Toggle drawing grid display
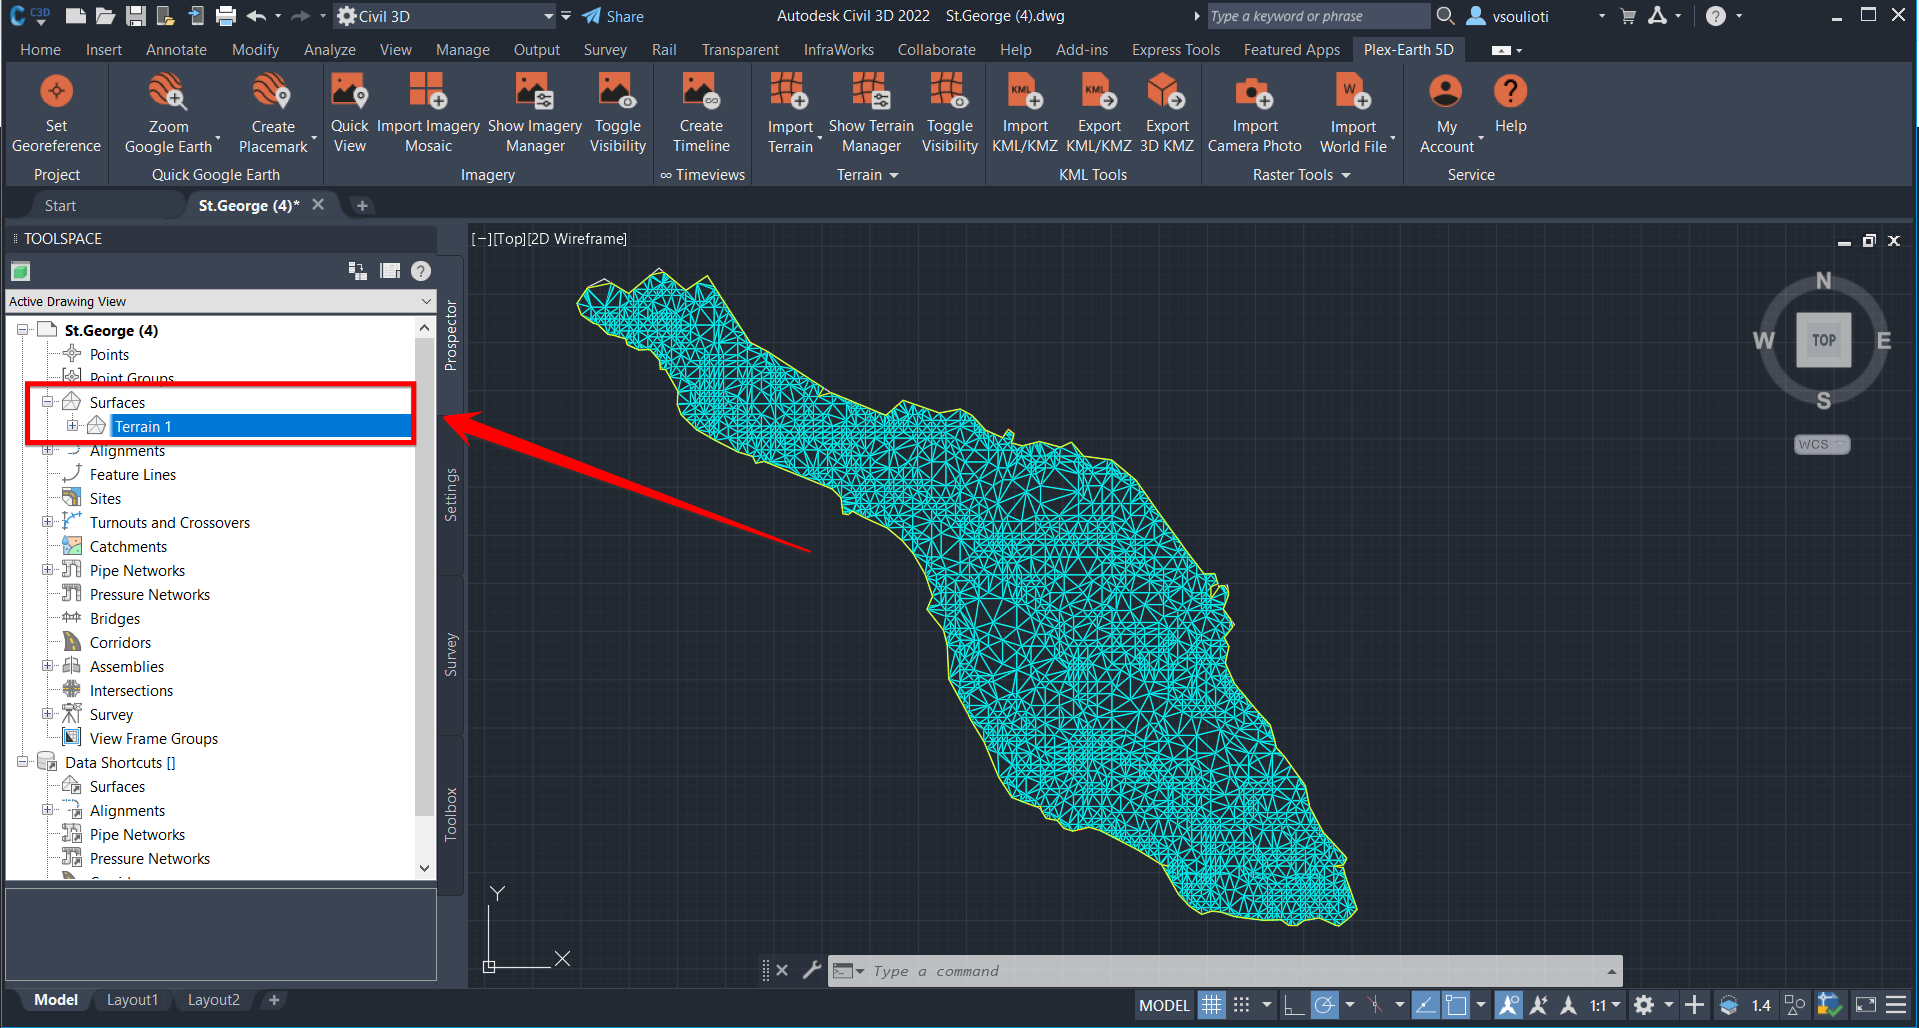1919x1028 pixels. coord(1211,1005)
